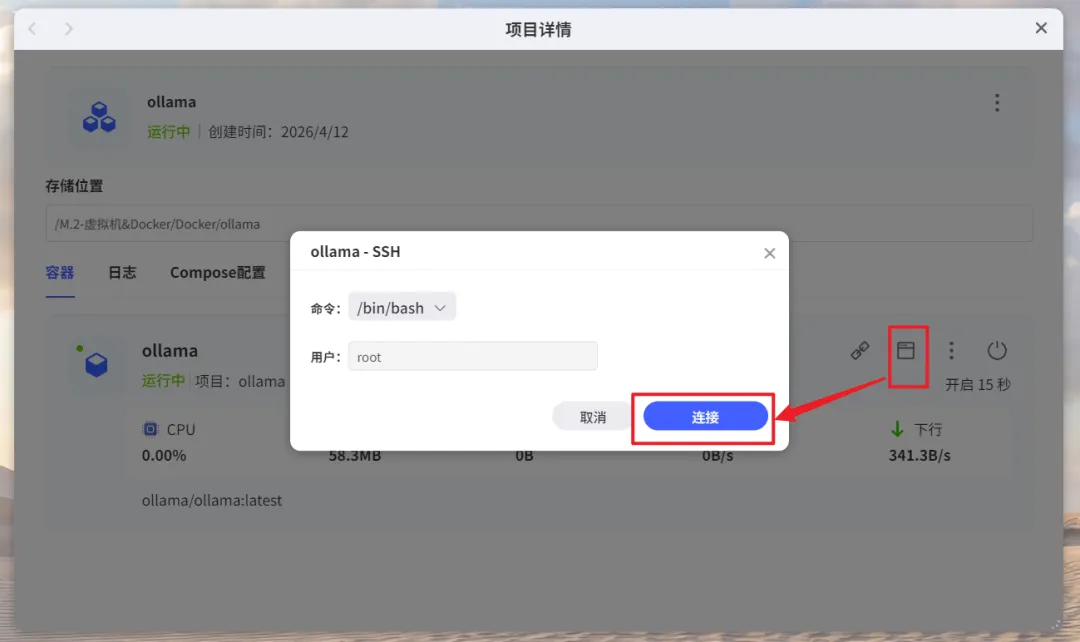Click the ollama container cube icon

pyautogui.click(x=96, y=364)
